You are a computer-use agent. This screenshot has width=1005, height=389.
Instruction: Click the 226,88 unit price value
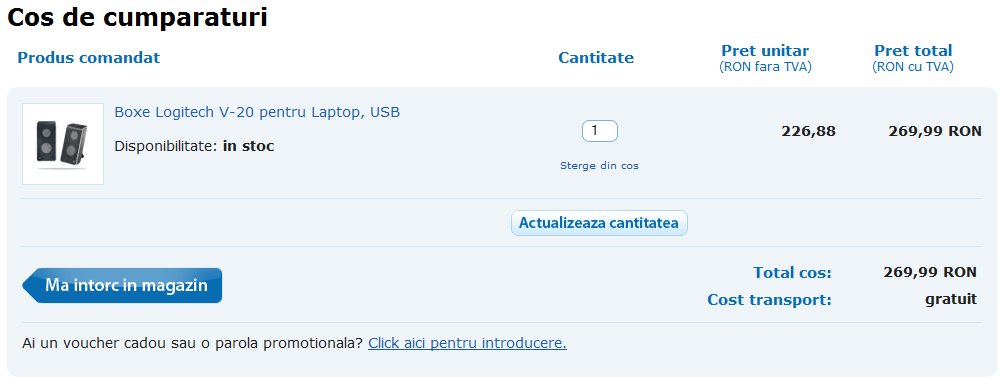(x=808, y=131)
